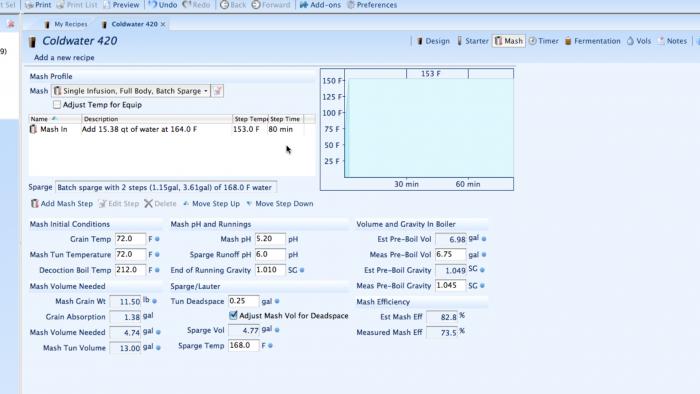Open the Preview toolbar item
Image resolution: width=700 pixels, height=394 pixels.
121,5
